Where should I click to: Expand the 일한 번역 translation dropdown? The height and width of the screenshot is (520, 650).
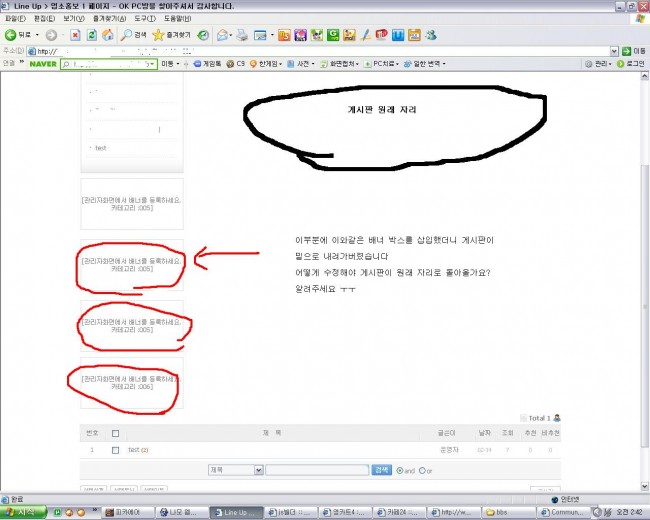tap(444, 64)
